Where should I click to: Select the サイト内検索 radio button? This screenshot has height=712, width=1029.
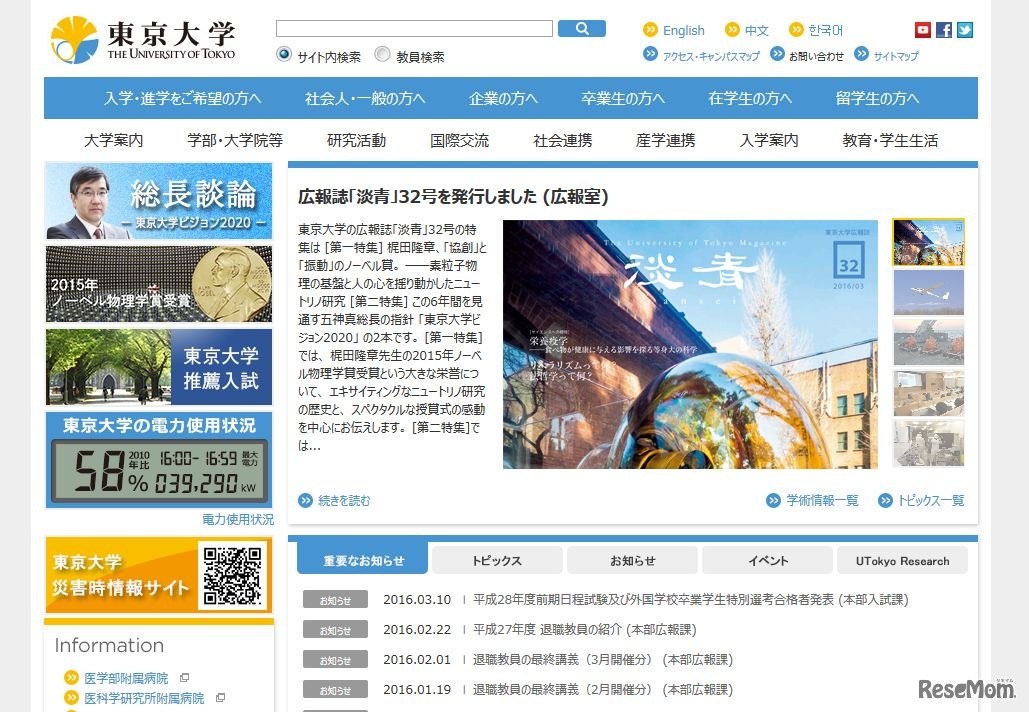point(284,54)
